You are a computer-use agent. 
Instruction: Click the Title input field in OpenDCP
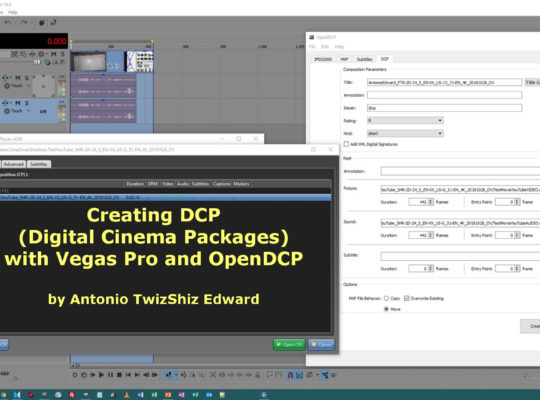tap(444, 82)
